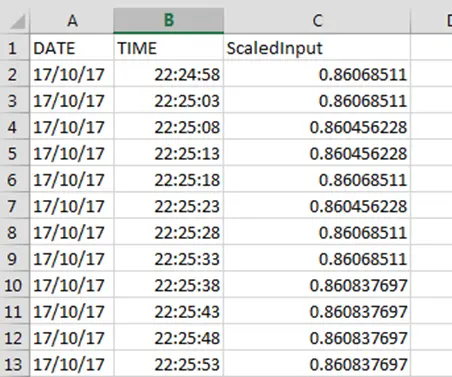Select time cell 22:25:53
This screenshot has width=452, height=377.
point(169,364)
